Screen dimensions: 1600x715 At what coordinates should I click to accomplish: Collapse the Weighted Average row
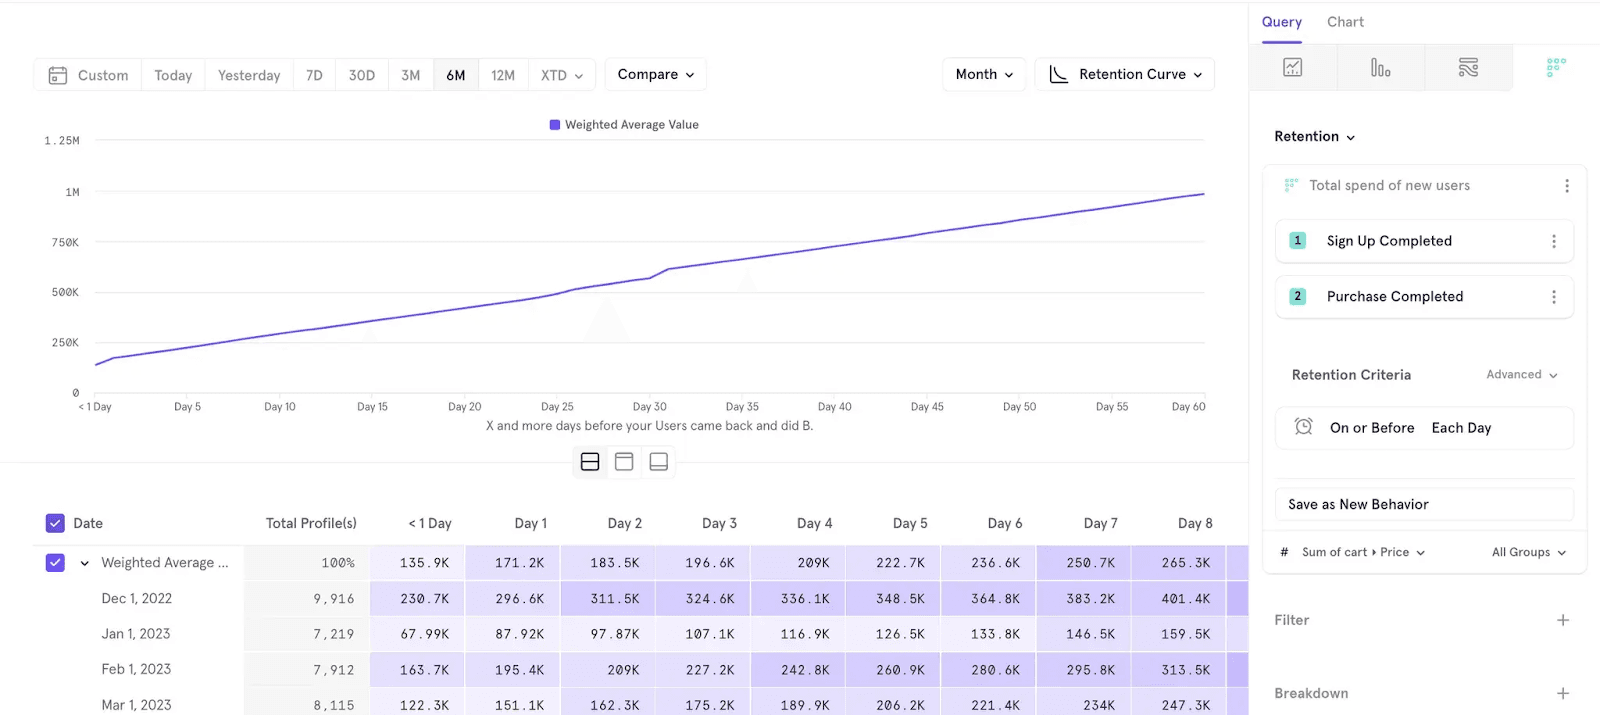click(x=85, y=563)
